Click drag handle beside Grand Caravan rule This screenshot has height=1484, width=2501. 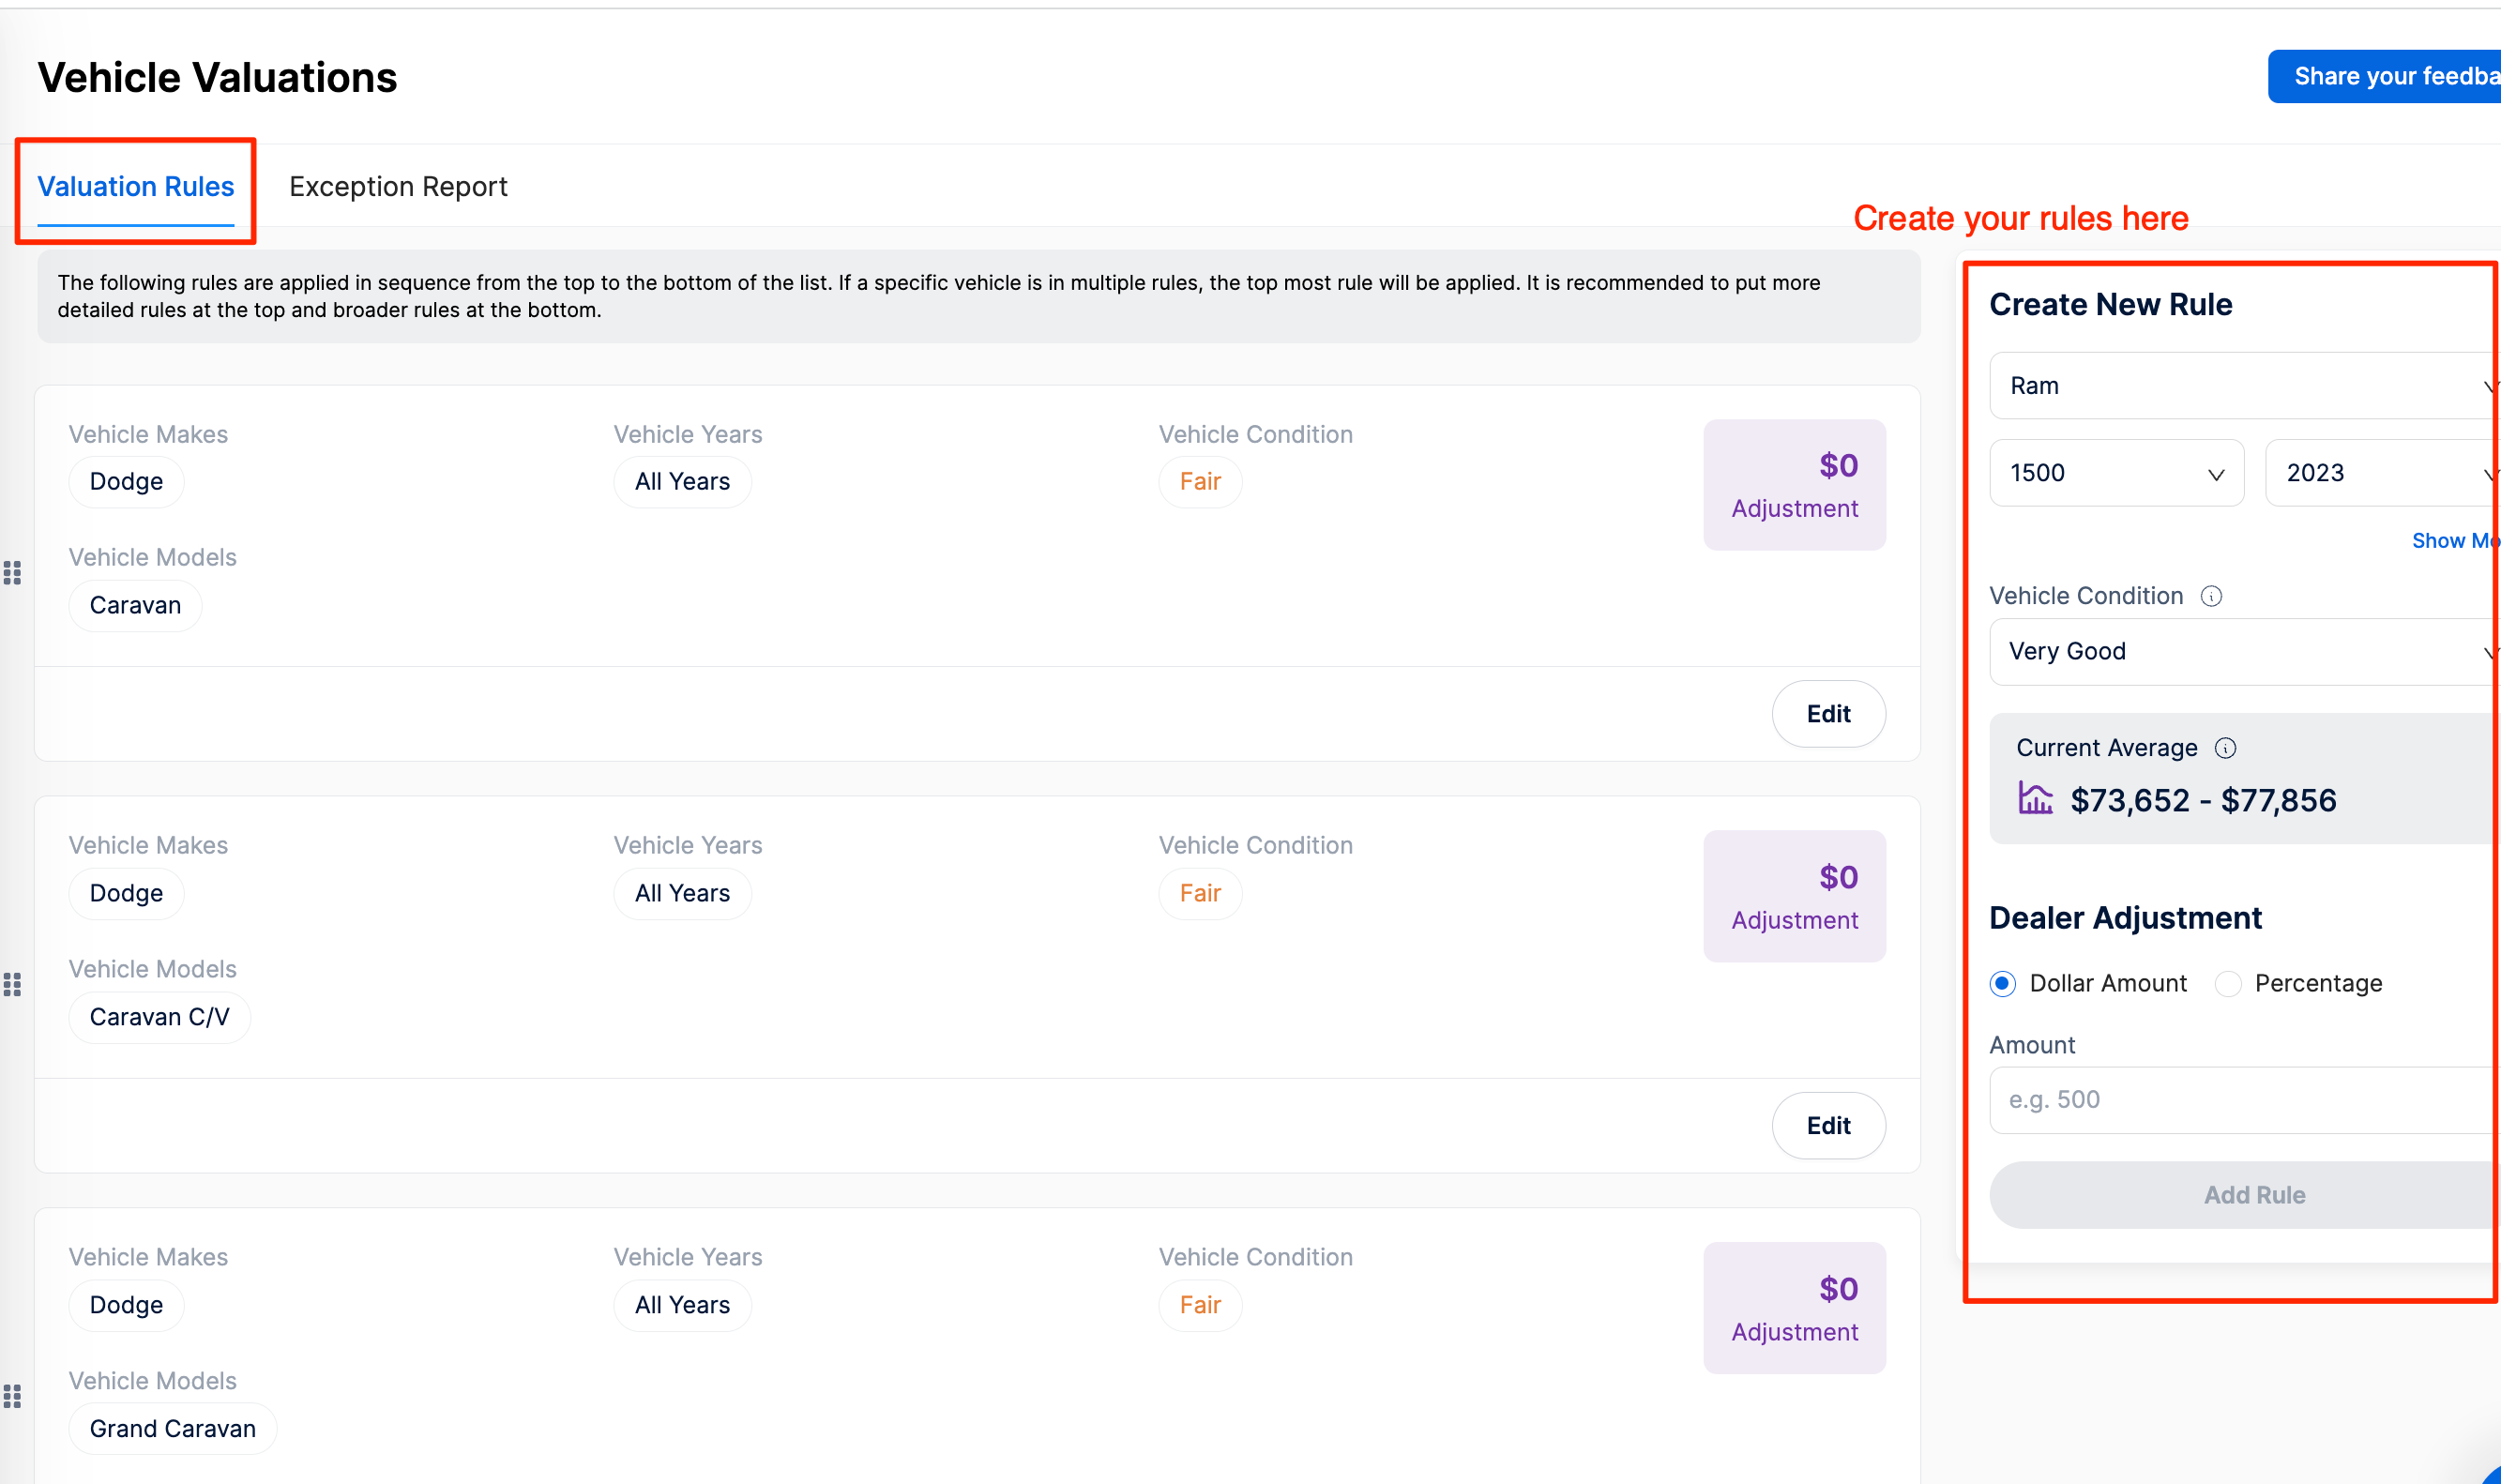click(12, 1396)
